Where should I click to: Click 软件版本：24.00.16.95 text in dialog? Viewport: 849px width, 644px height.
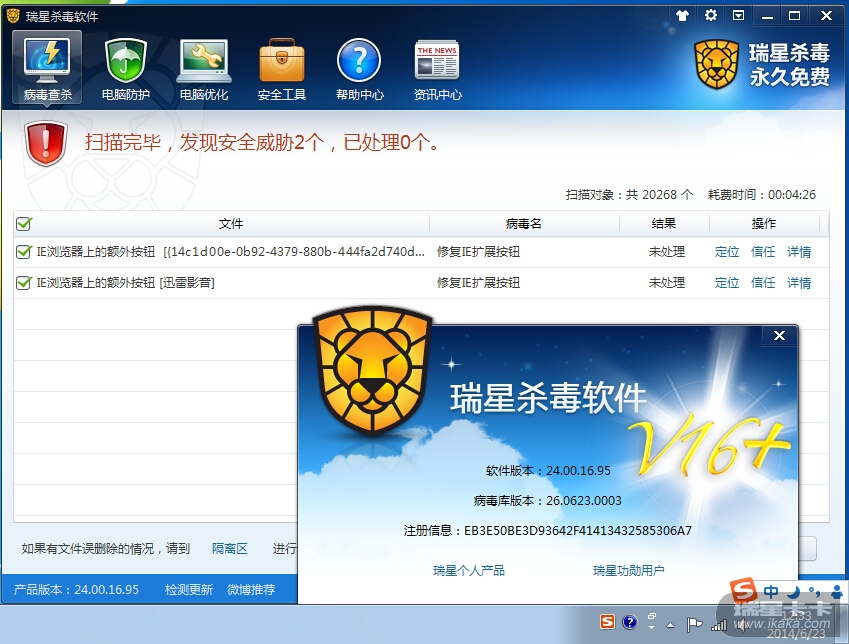tap(548, 471)
